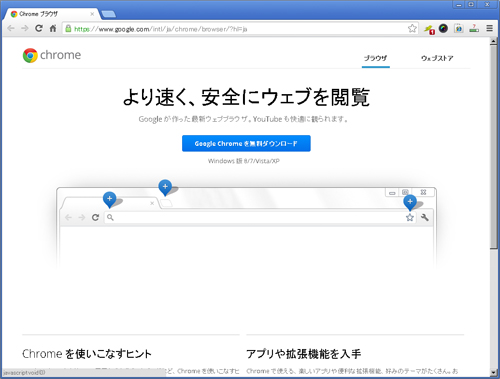Click the vertical scrollbar thumb

pyautogui.click(x=493, y=147)
